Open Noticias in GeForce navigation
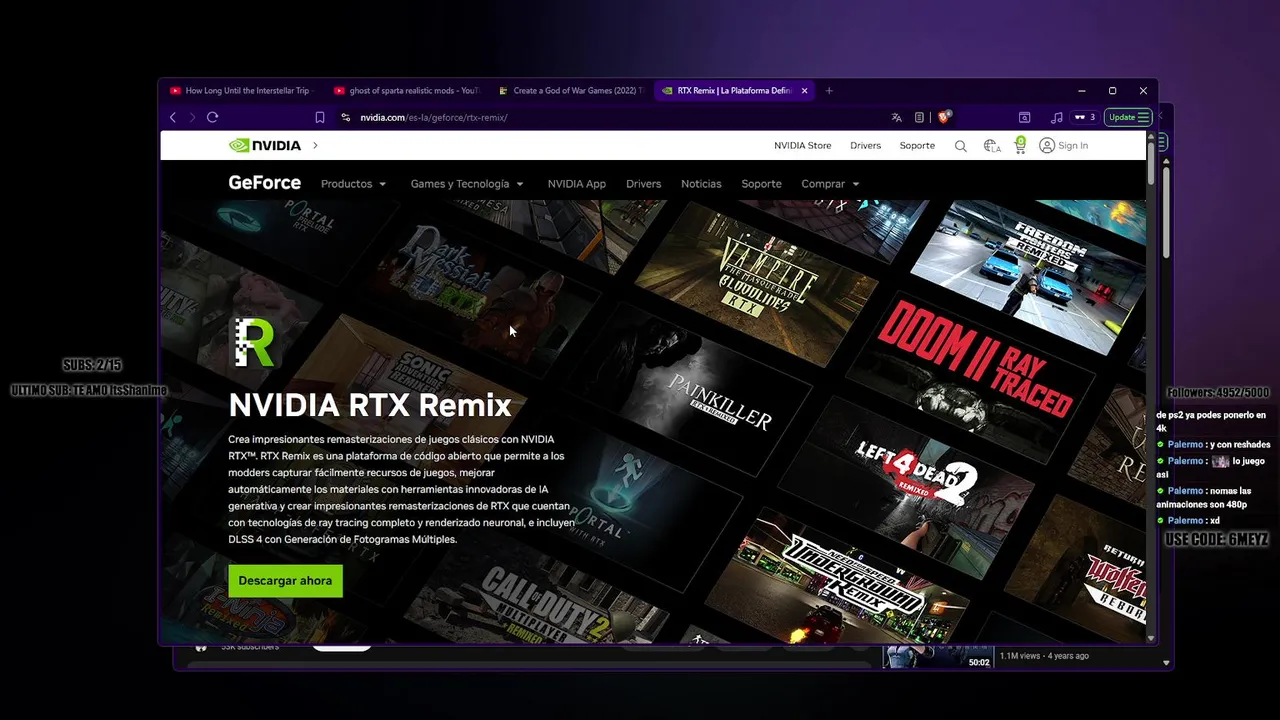This screenshot has width=1280, height=720. pyautogui.click(x=701, y=184)
